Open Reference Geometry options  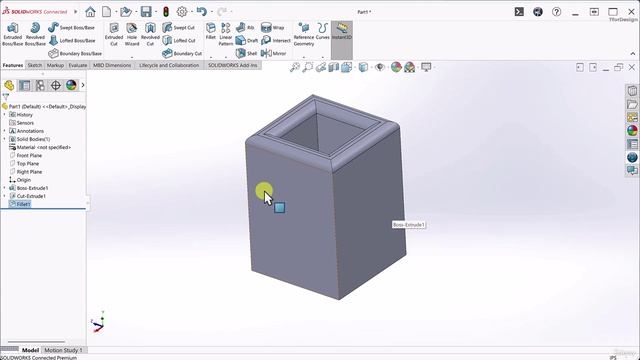[x=304, y=34]
